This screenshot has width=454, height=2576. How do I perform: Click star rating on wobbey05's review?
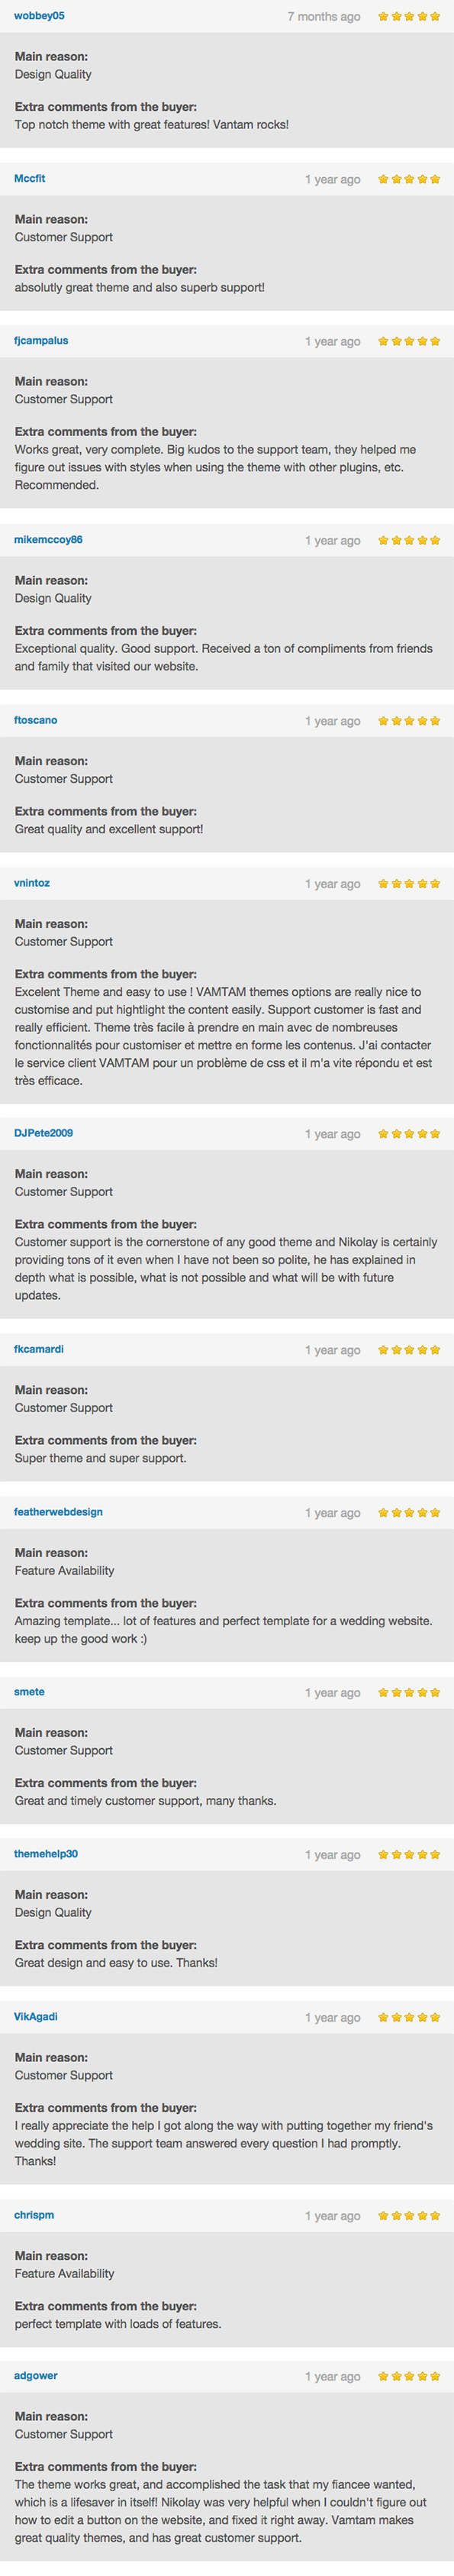tap(409, 16)
